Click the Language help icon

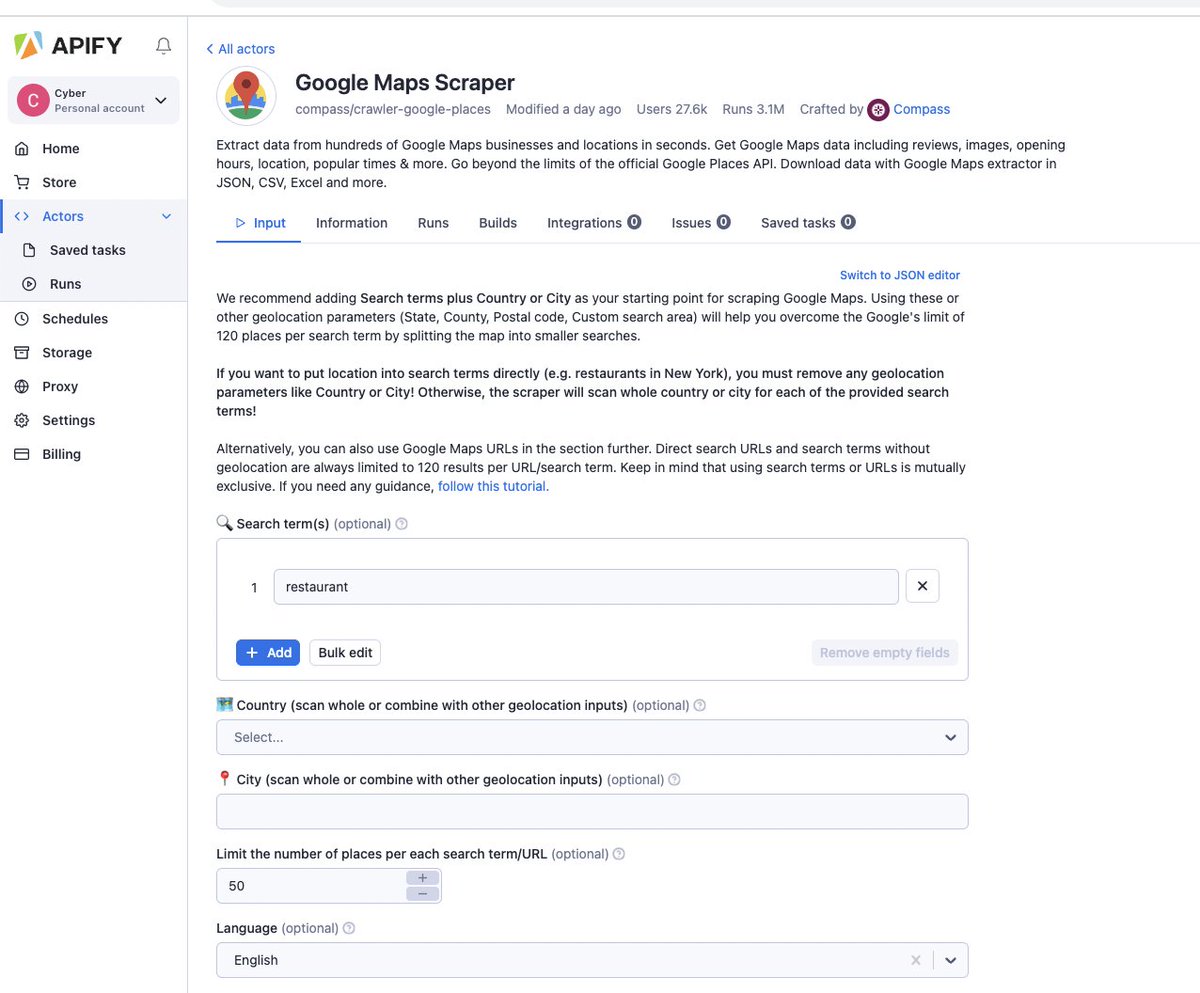(349, 928)
